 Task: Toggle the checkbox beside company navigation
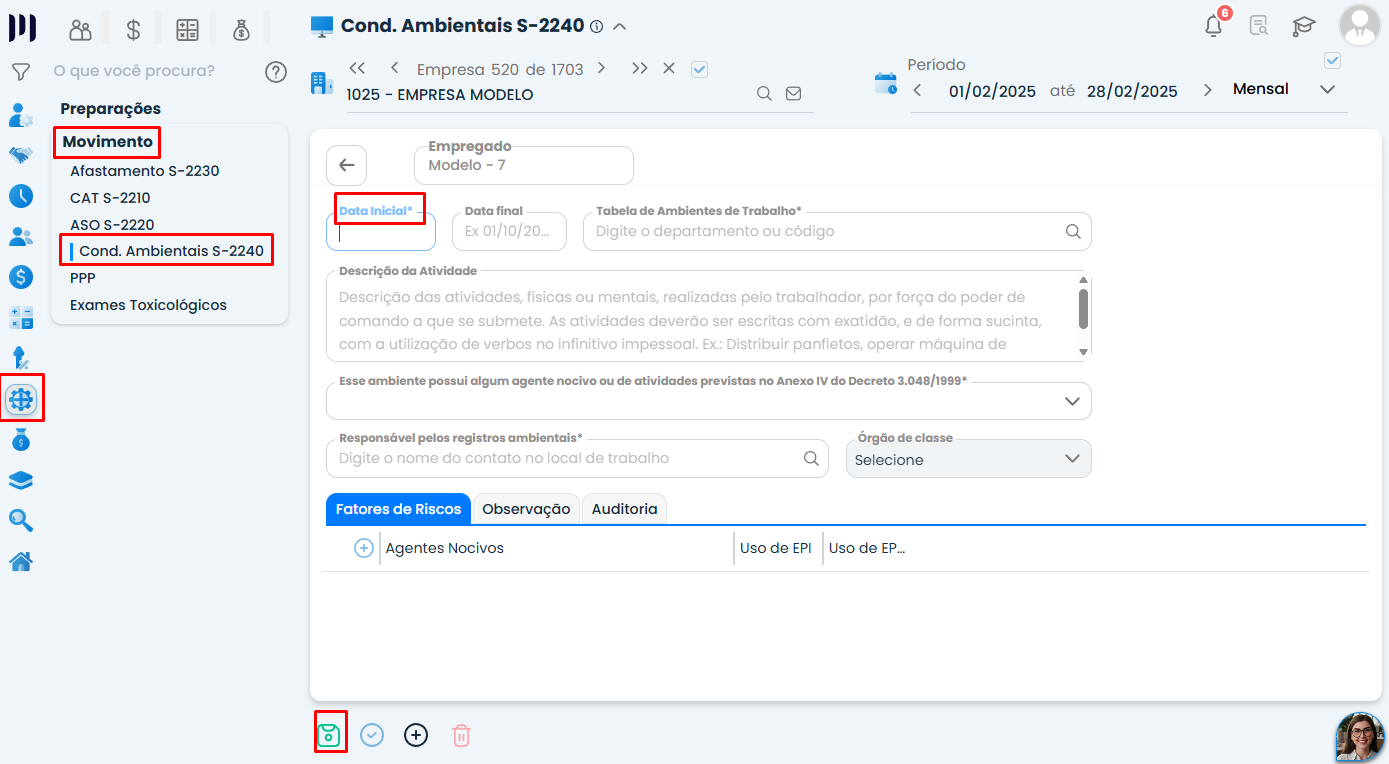[700, 69]
